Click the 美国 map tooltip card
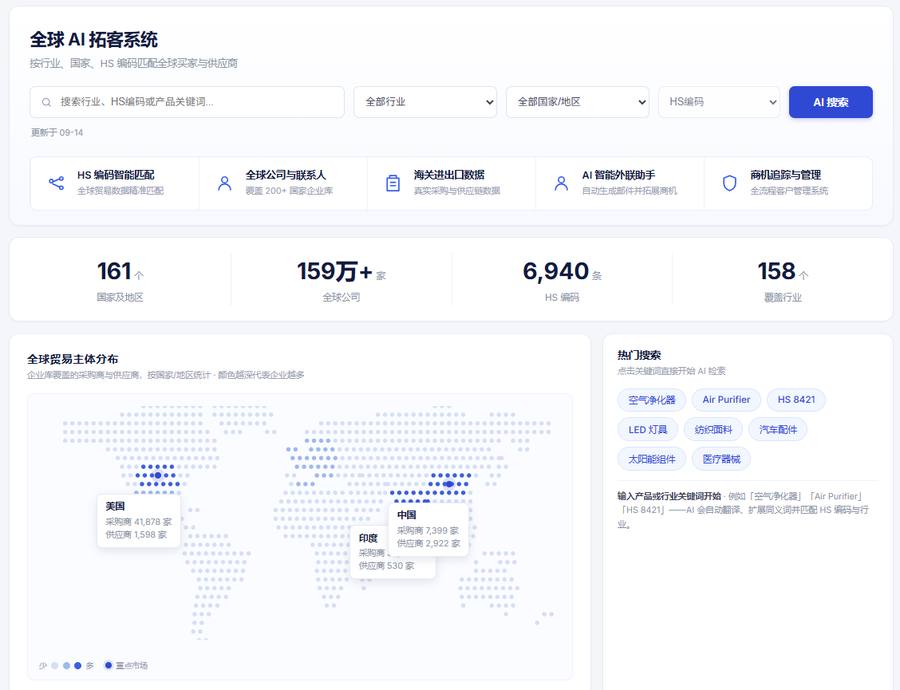 (x=139, y=521)
